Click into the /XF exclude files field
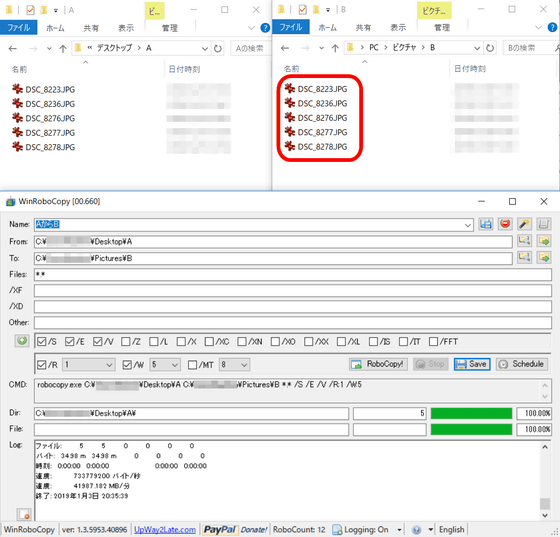Screen dimensions: 560x537 [x=293, y=291]
